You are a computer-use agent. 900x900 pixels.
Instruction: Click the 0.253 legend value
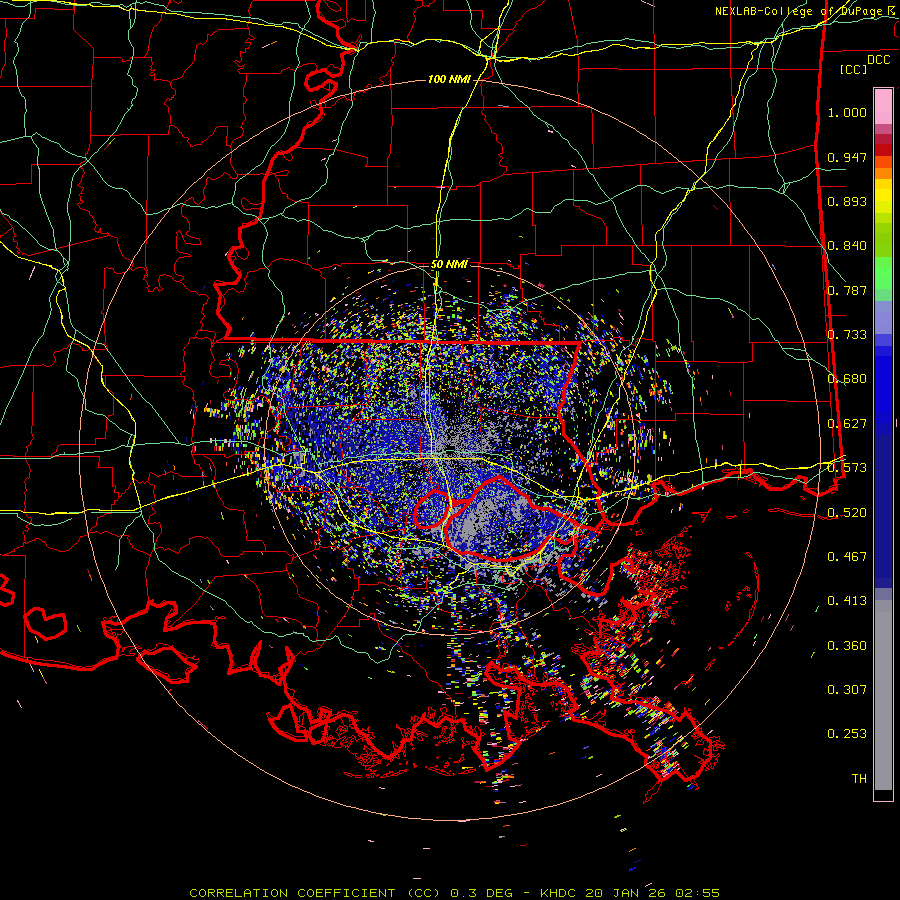pyautogui.click(x=847, y=734)
